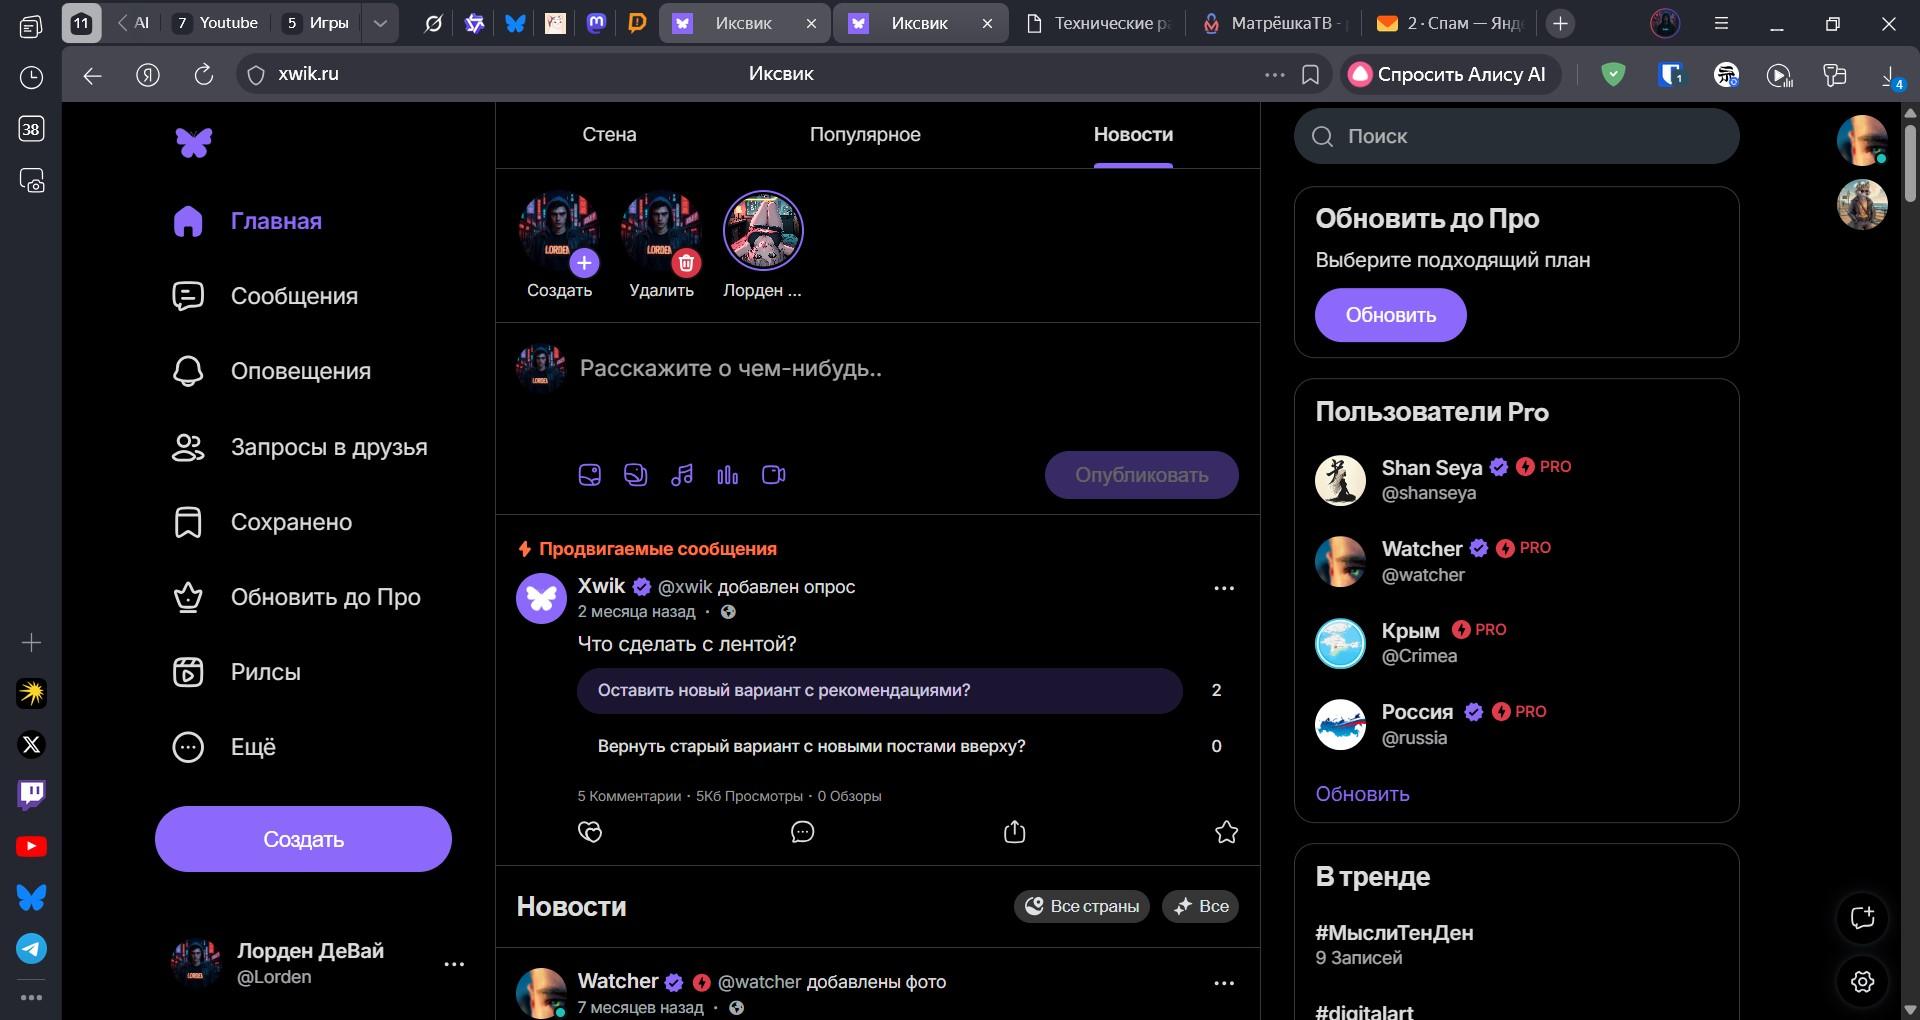Open three-dot menu next to Лорден ДеВай
This screenshot has height=1020, width=1920.
[454, 964]
